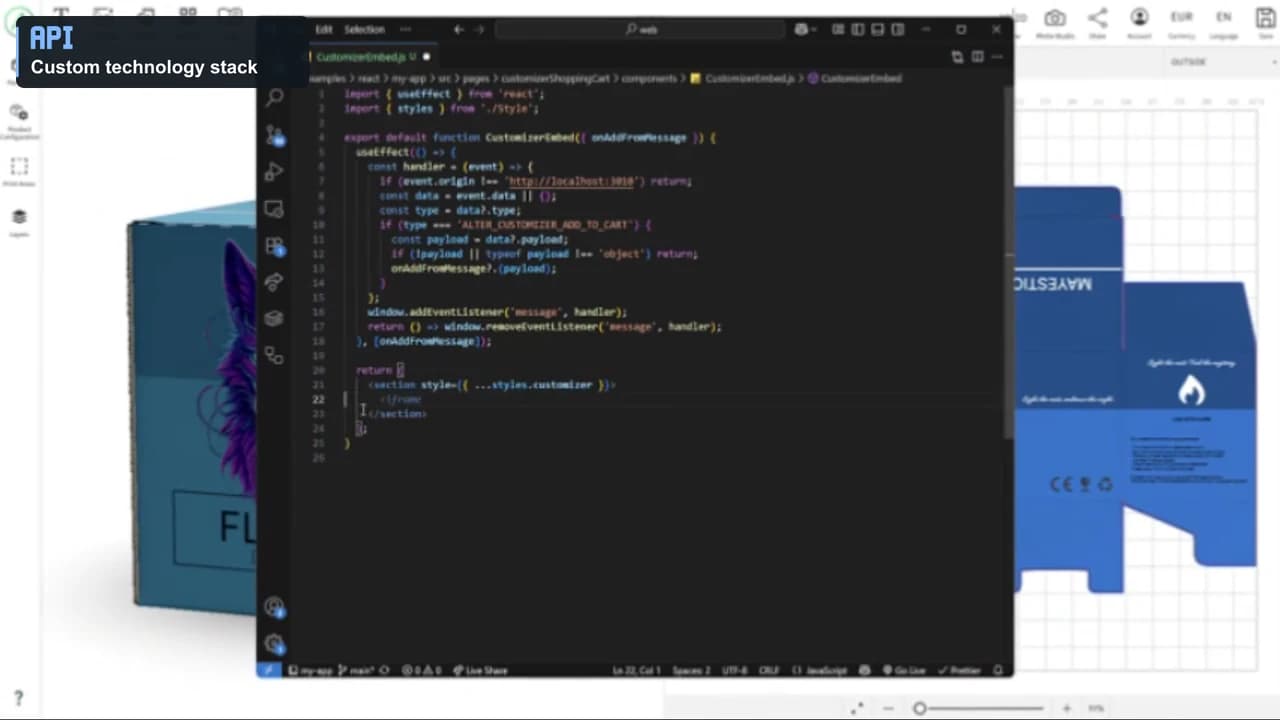
Task: Open Product Configuration in the left sidebar
Action: 19,119
